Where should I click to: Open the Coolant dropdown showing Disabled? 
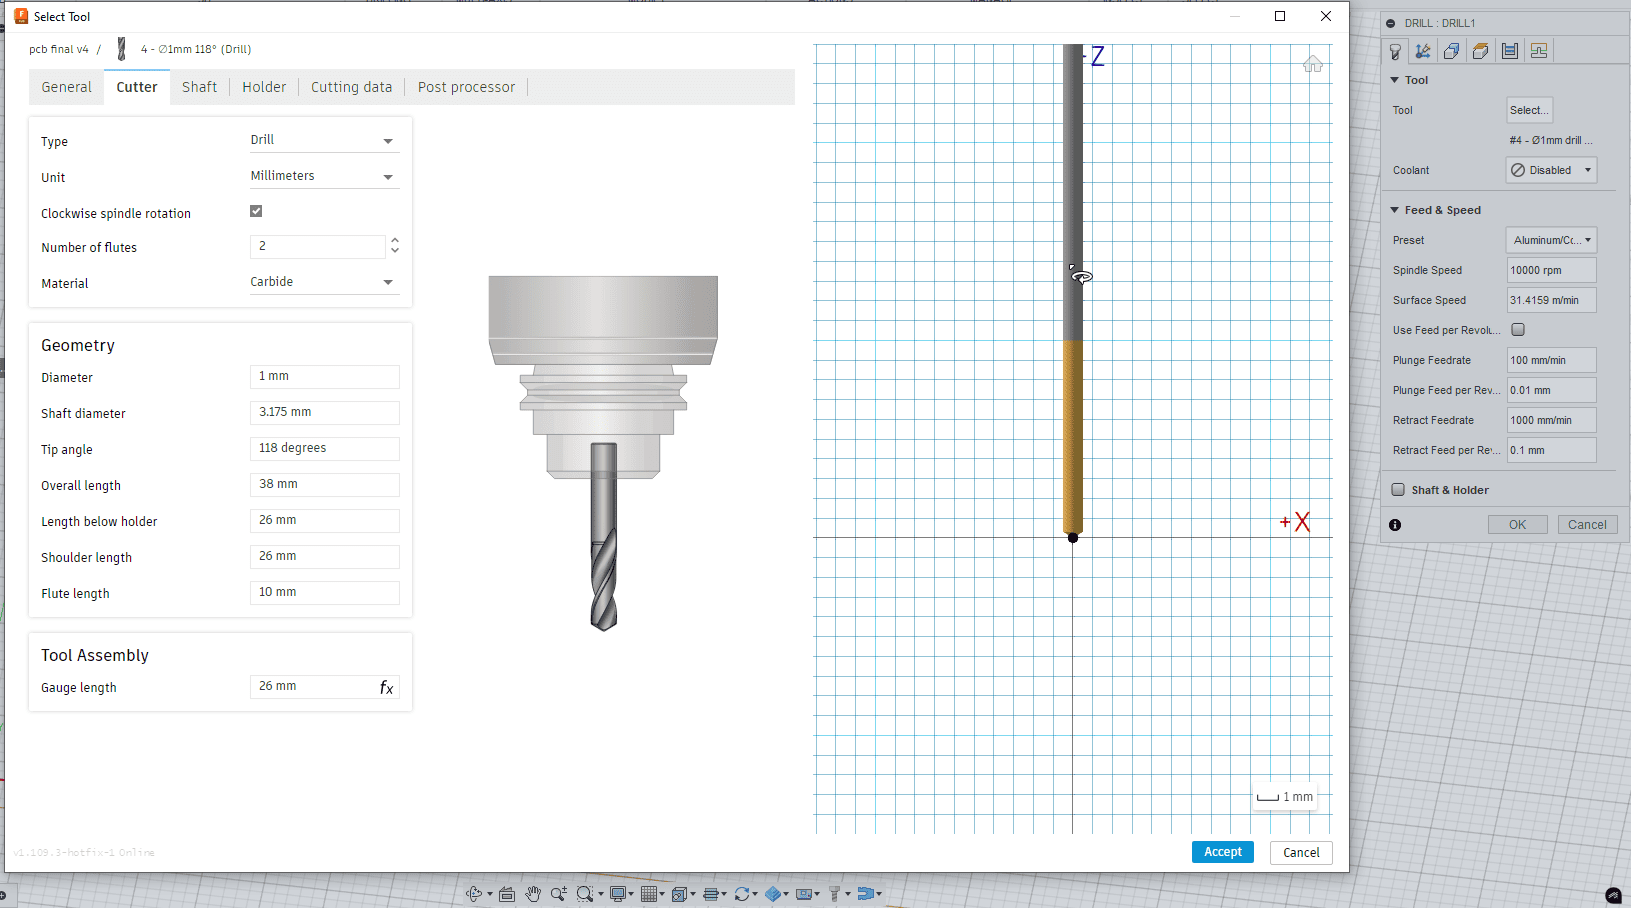(x=1551, y=170)
